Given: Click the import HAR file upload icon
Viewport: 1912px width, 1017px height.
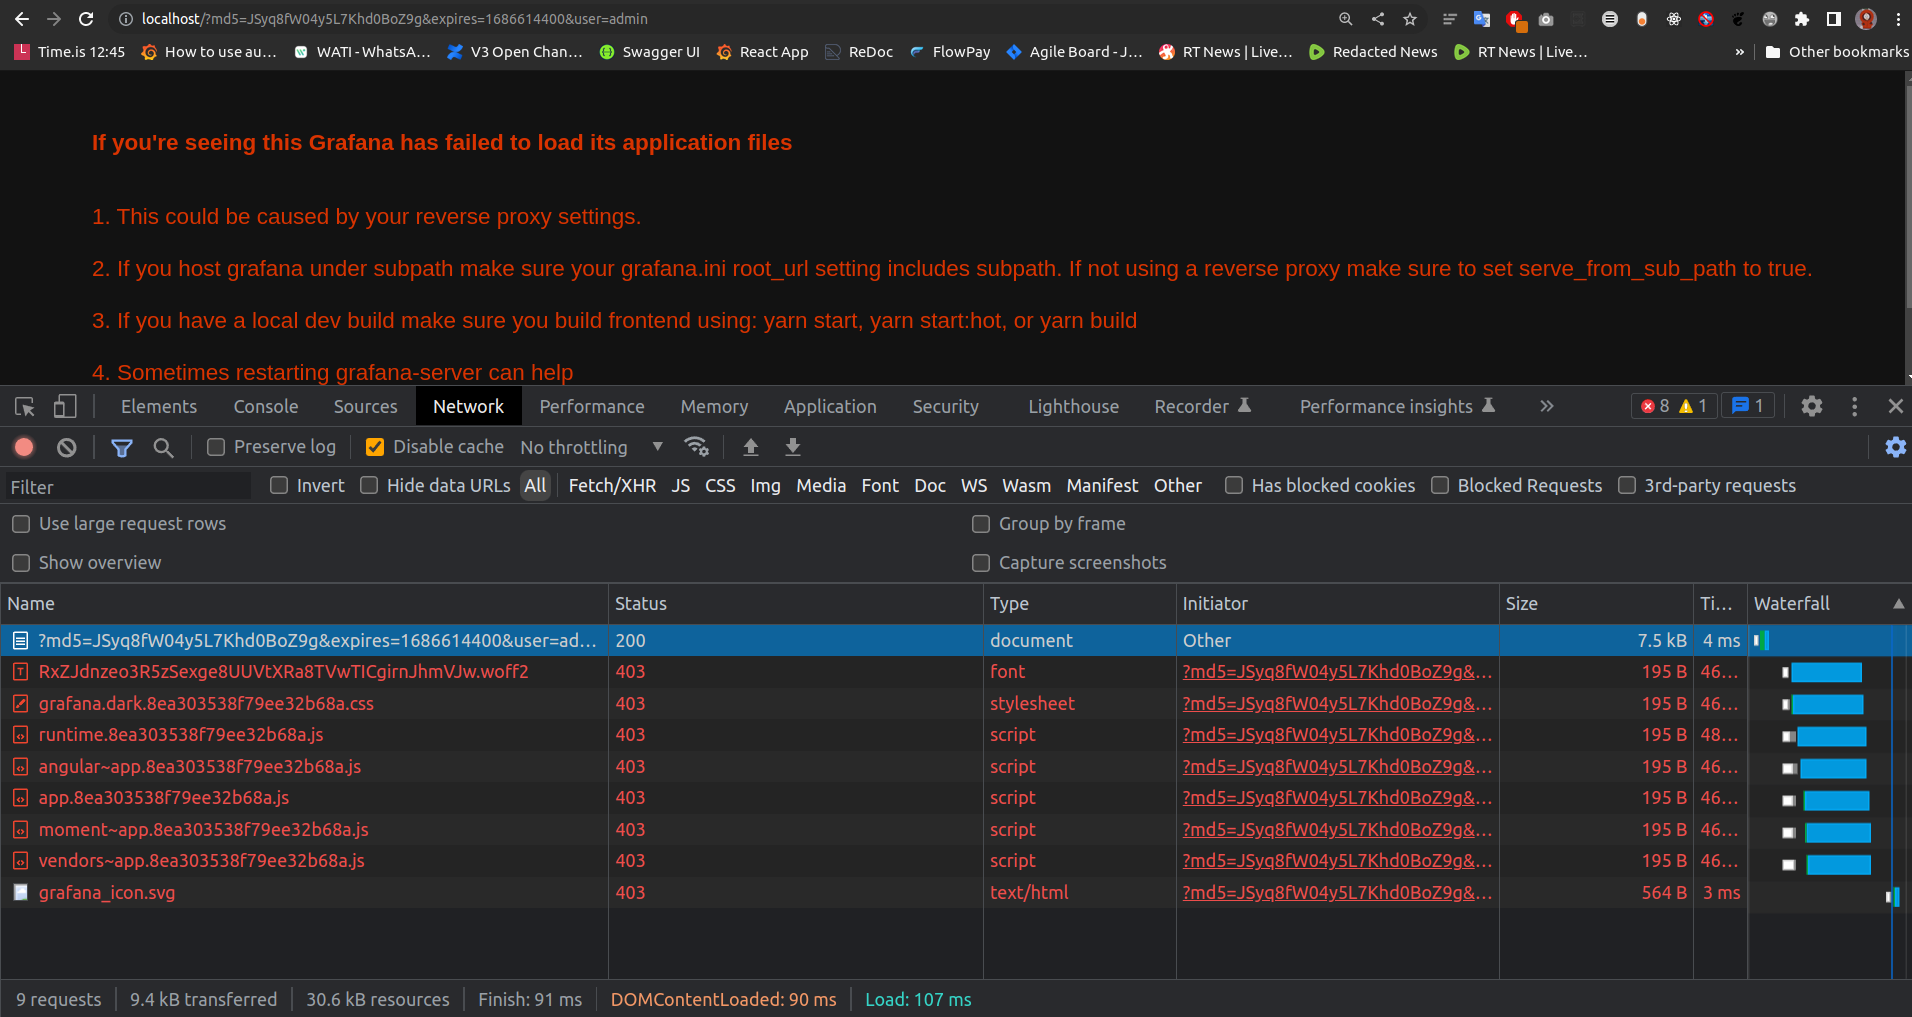Looking at the screenshot, I should (x=750, y=447).
